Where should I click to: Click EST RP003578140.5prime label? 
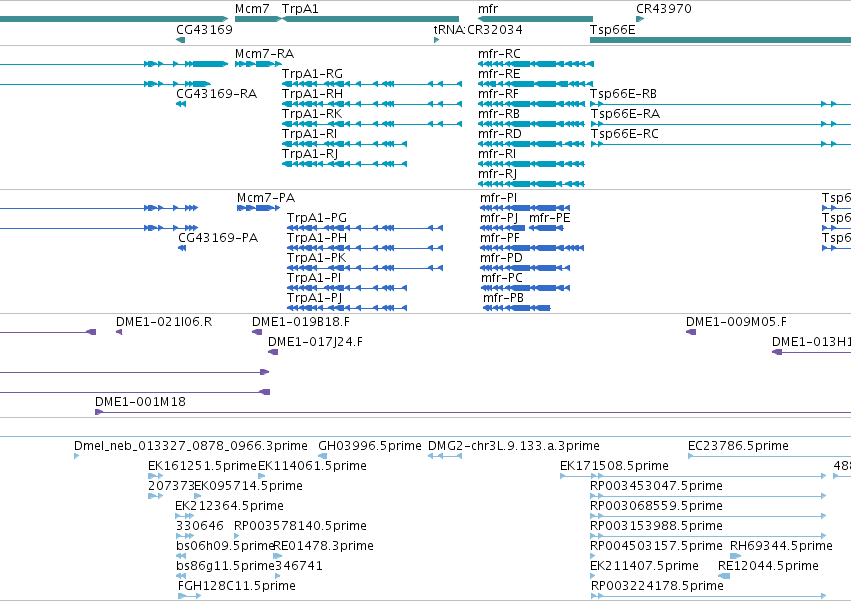(x=301, y=526)
